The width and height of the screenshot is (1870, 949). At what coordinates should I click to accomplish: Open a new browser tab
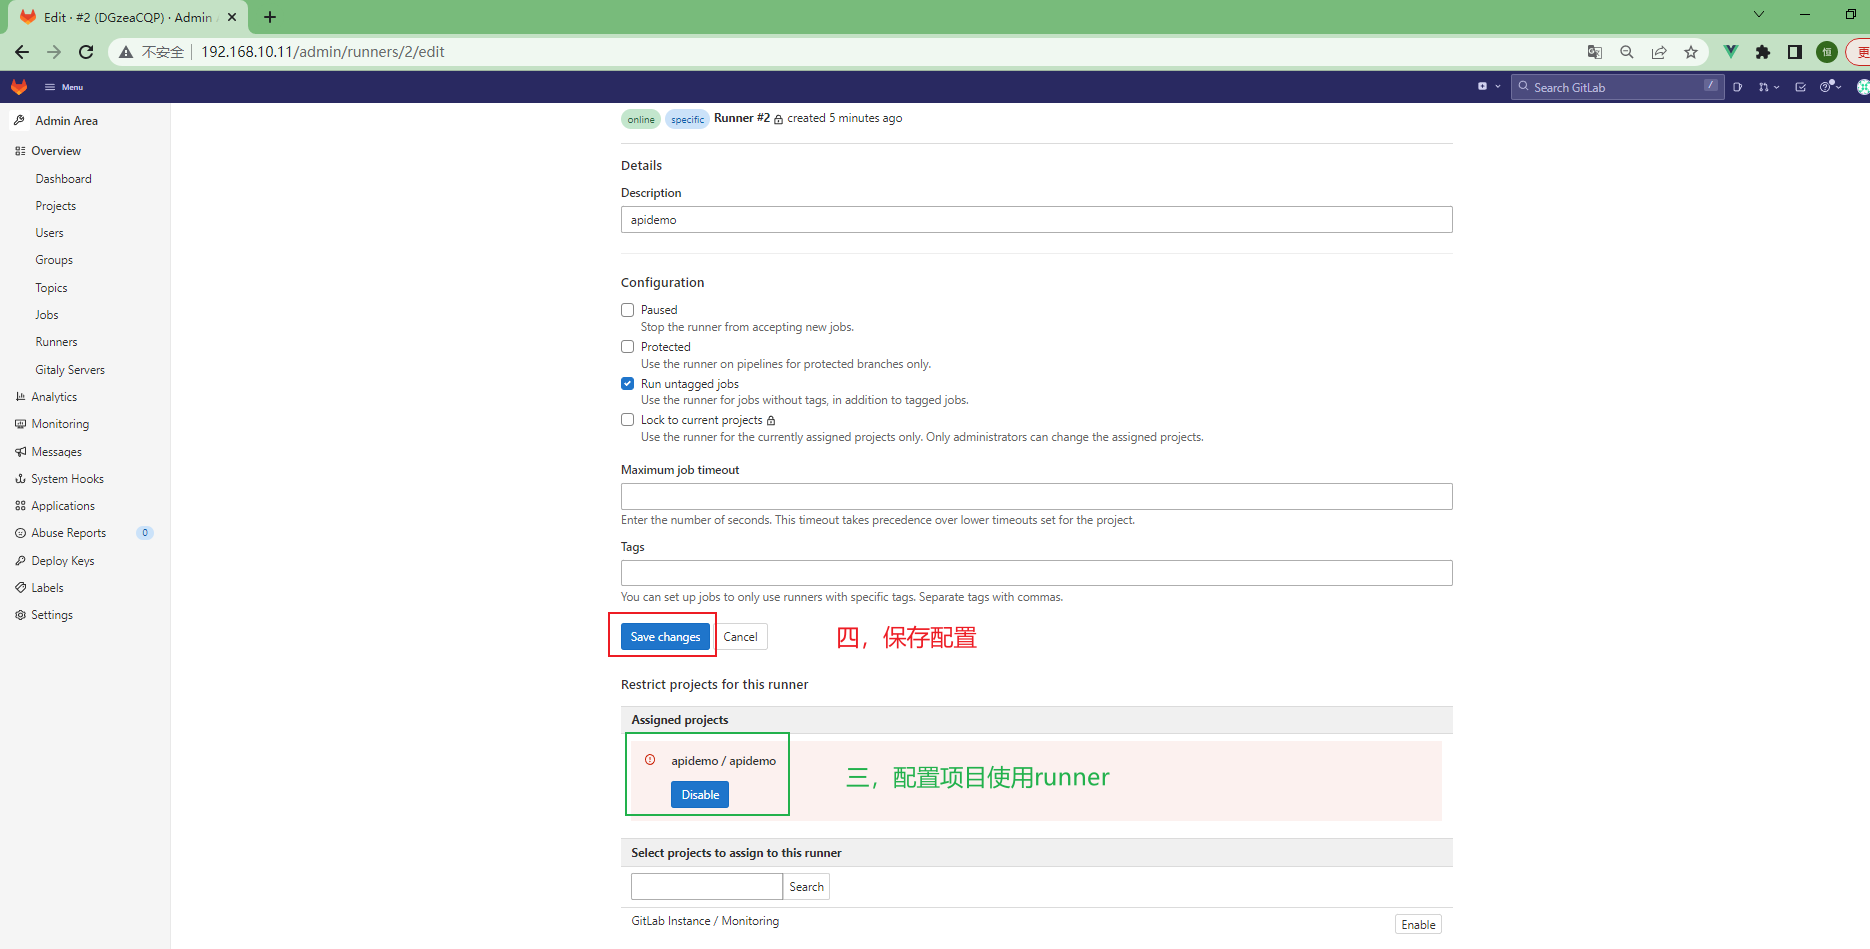click(x=270, y=17)
